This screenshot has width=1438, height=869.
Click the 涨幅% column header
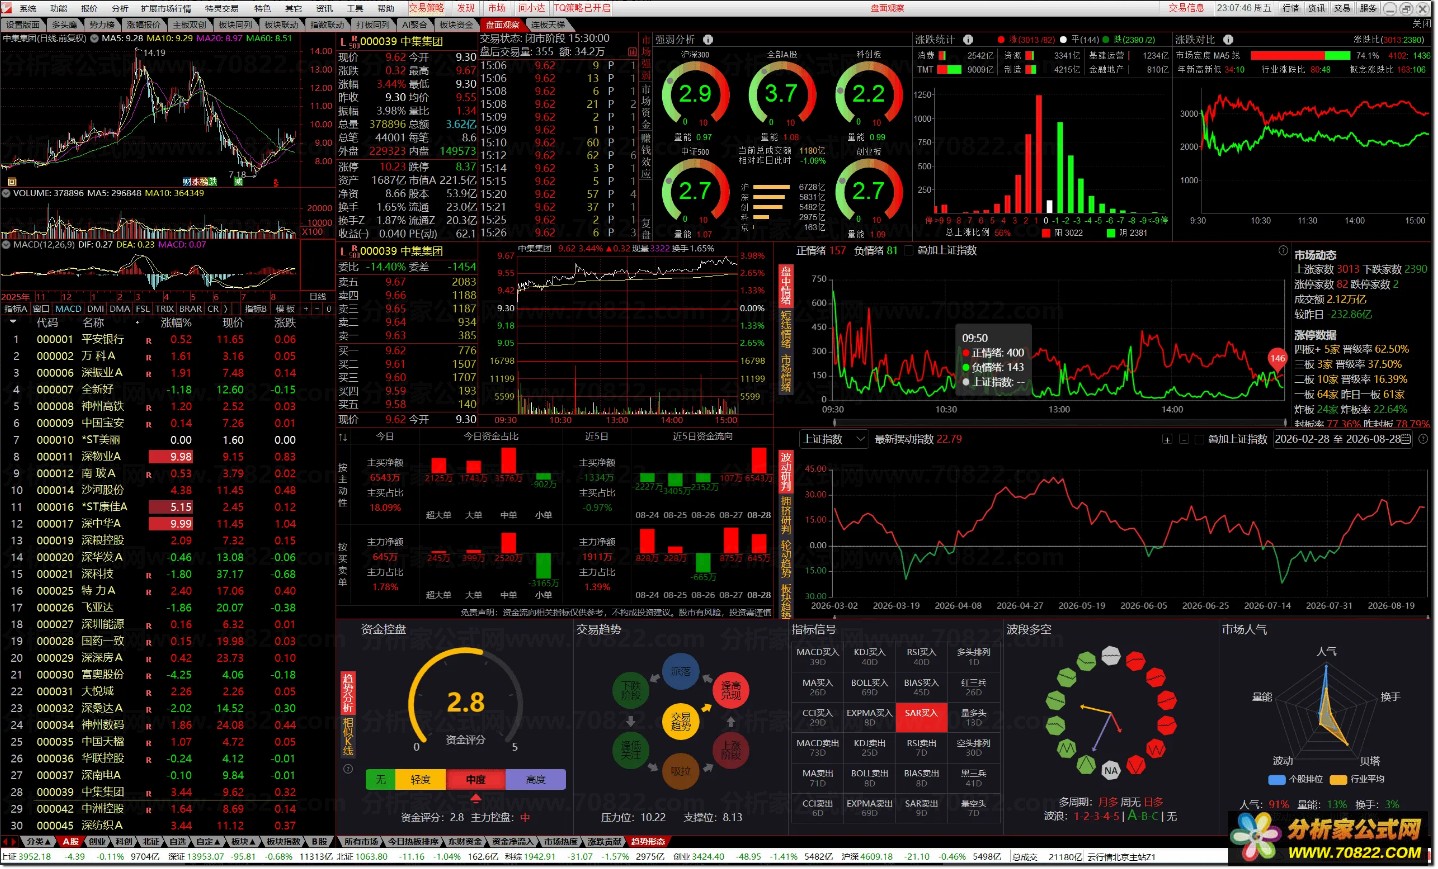click(x=176, y=323)
